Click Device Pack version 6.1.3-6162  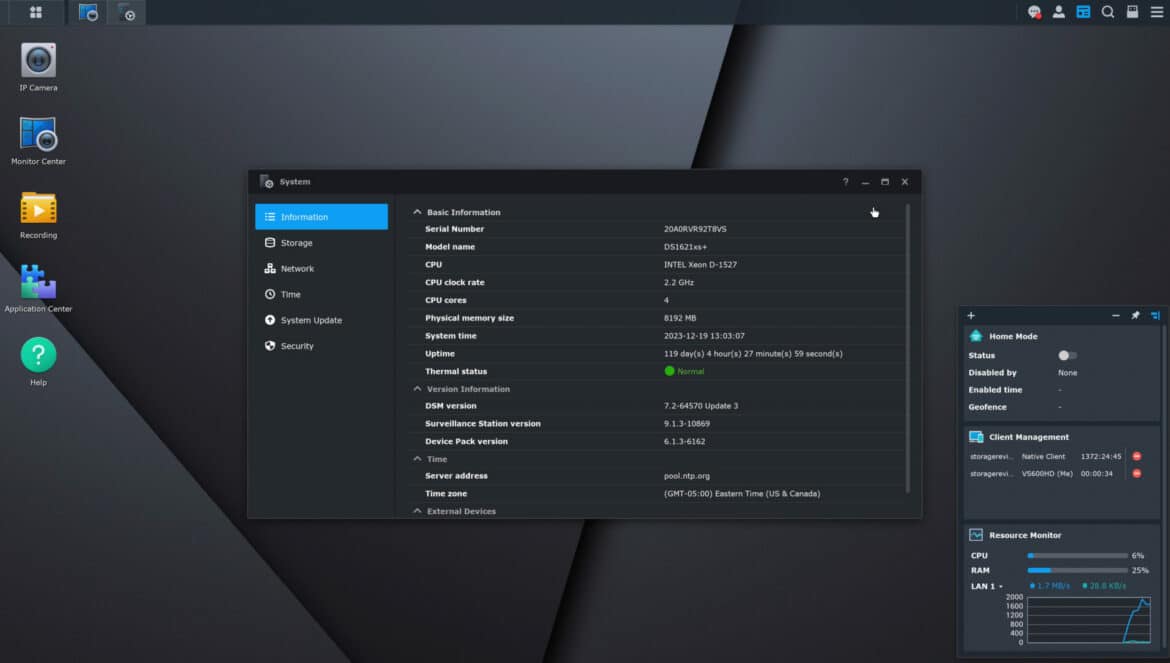pos(684,442)
